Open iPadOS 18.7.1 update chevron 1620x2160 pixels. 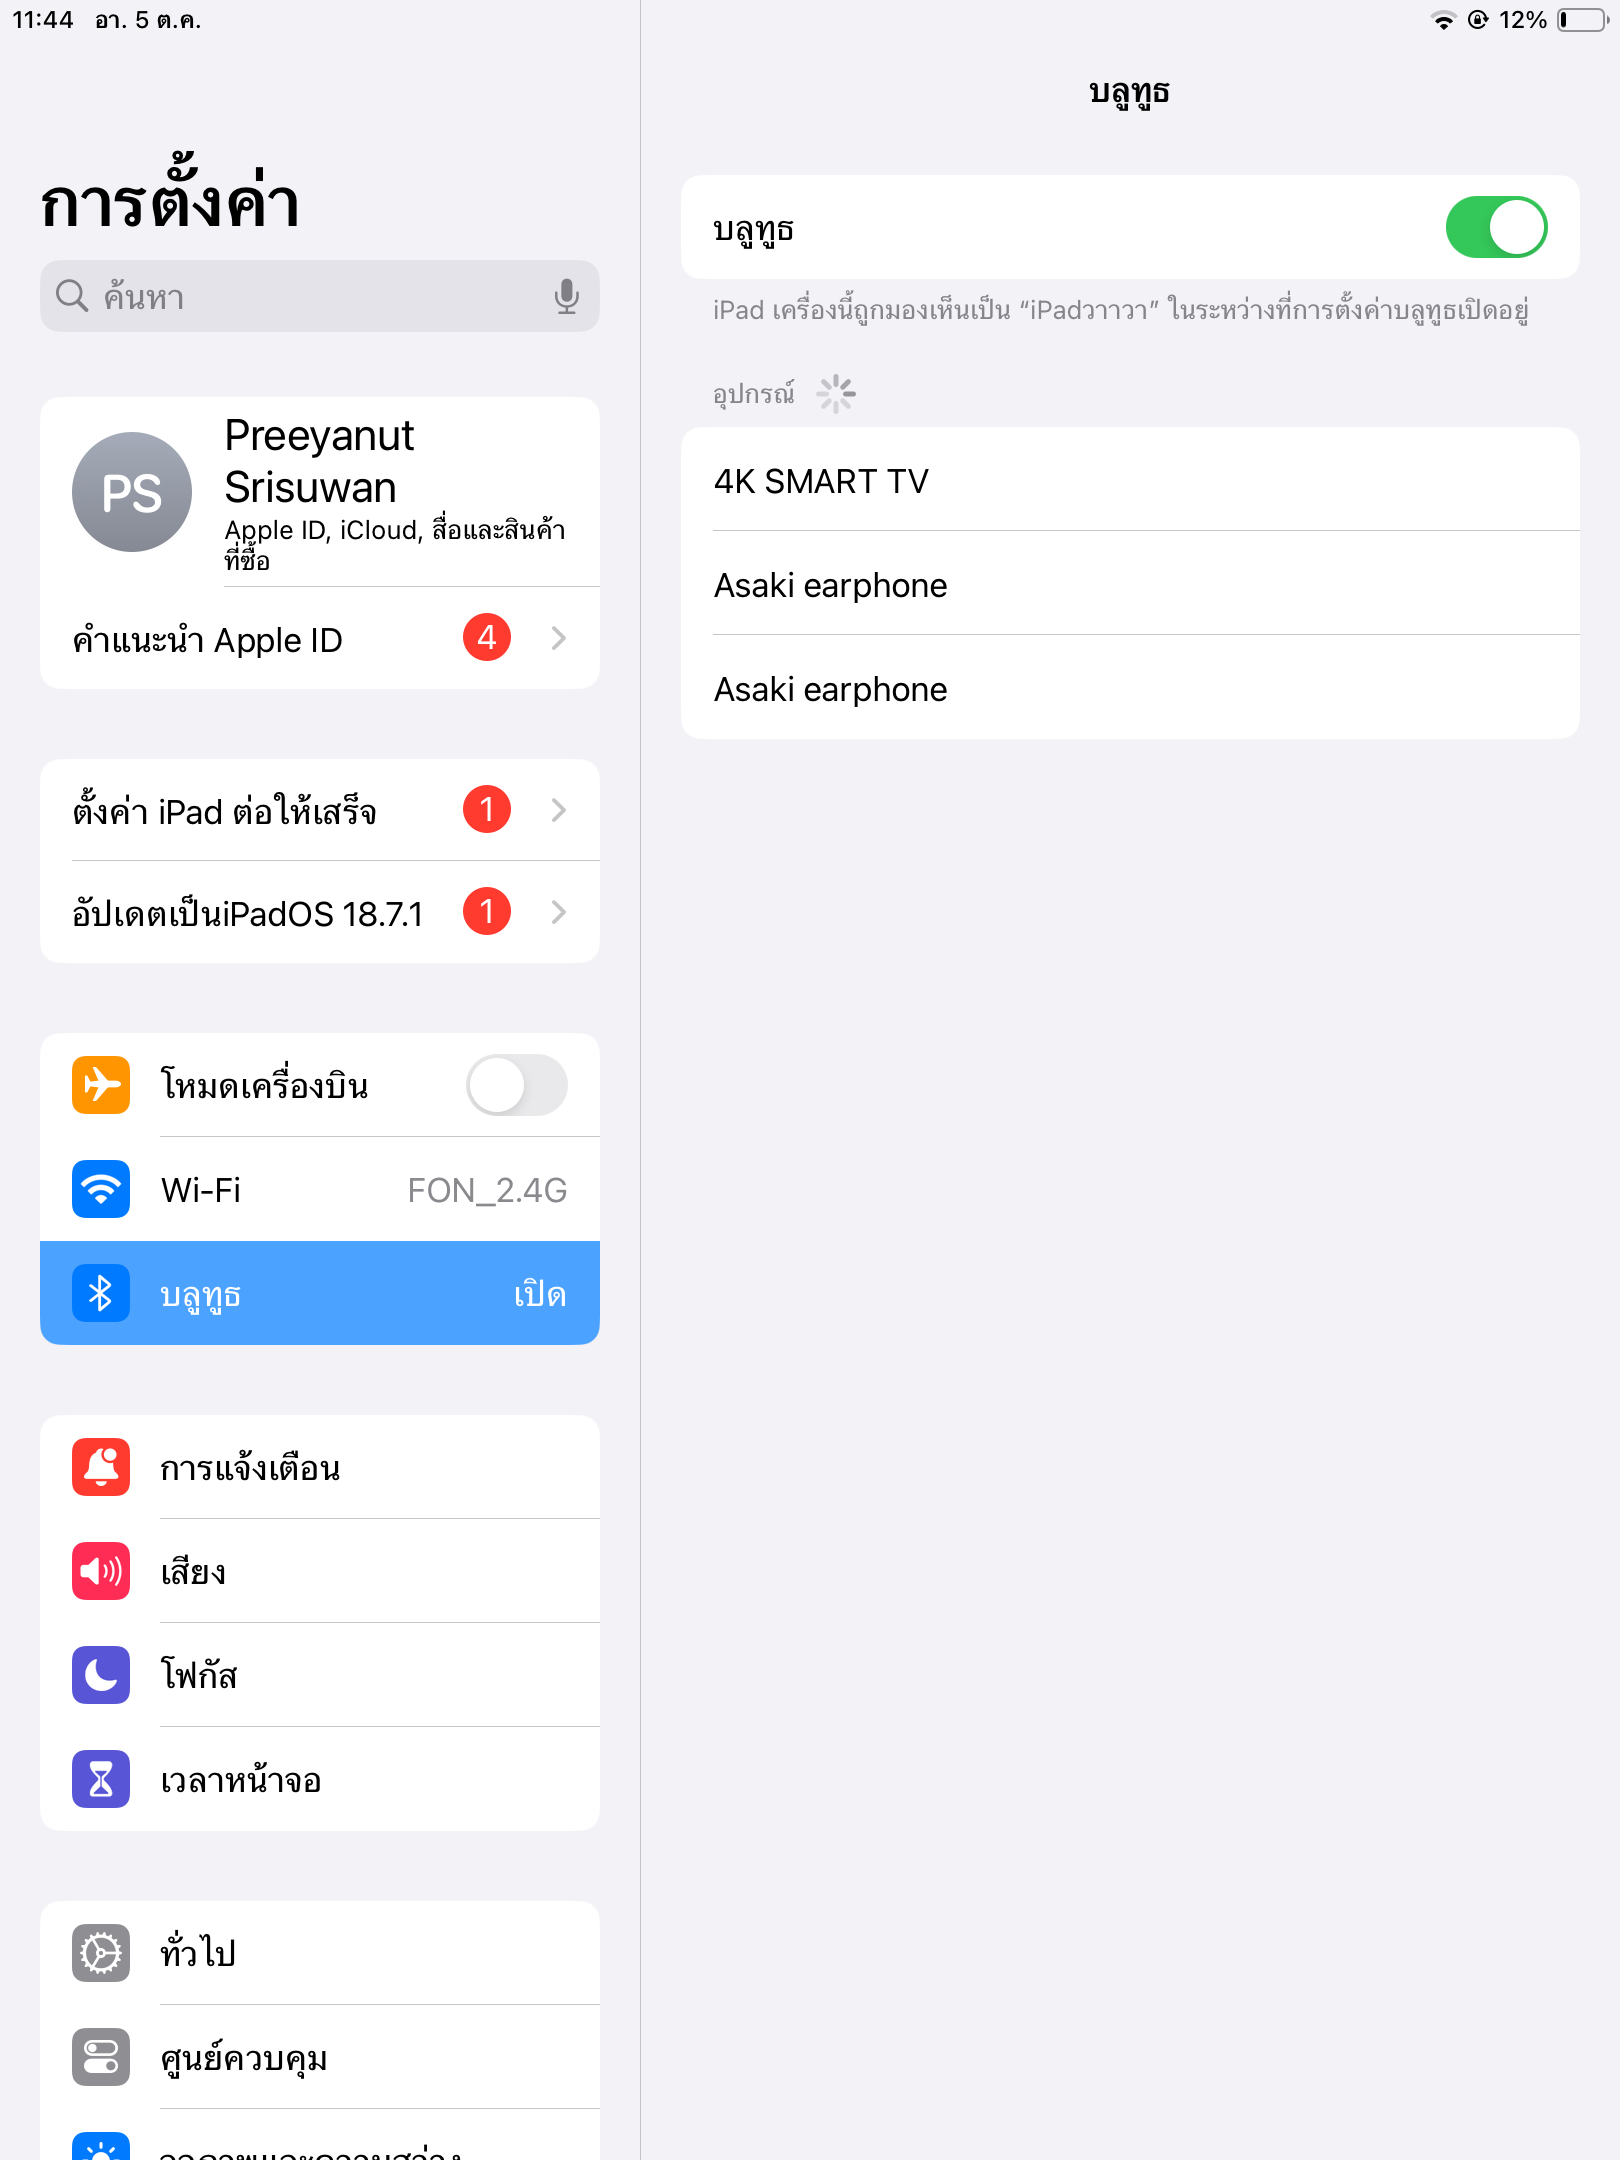pos(559,912)
